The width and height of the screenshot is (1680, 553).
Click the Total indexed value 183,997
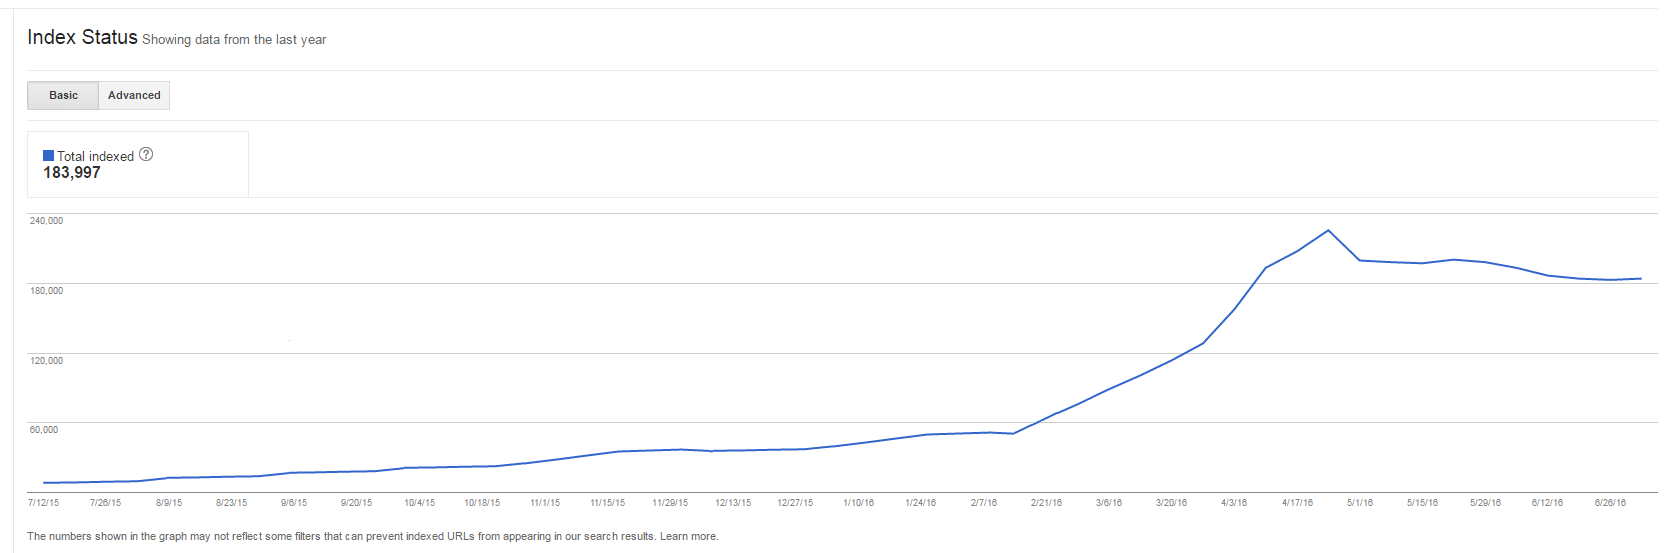[72, 173]
